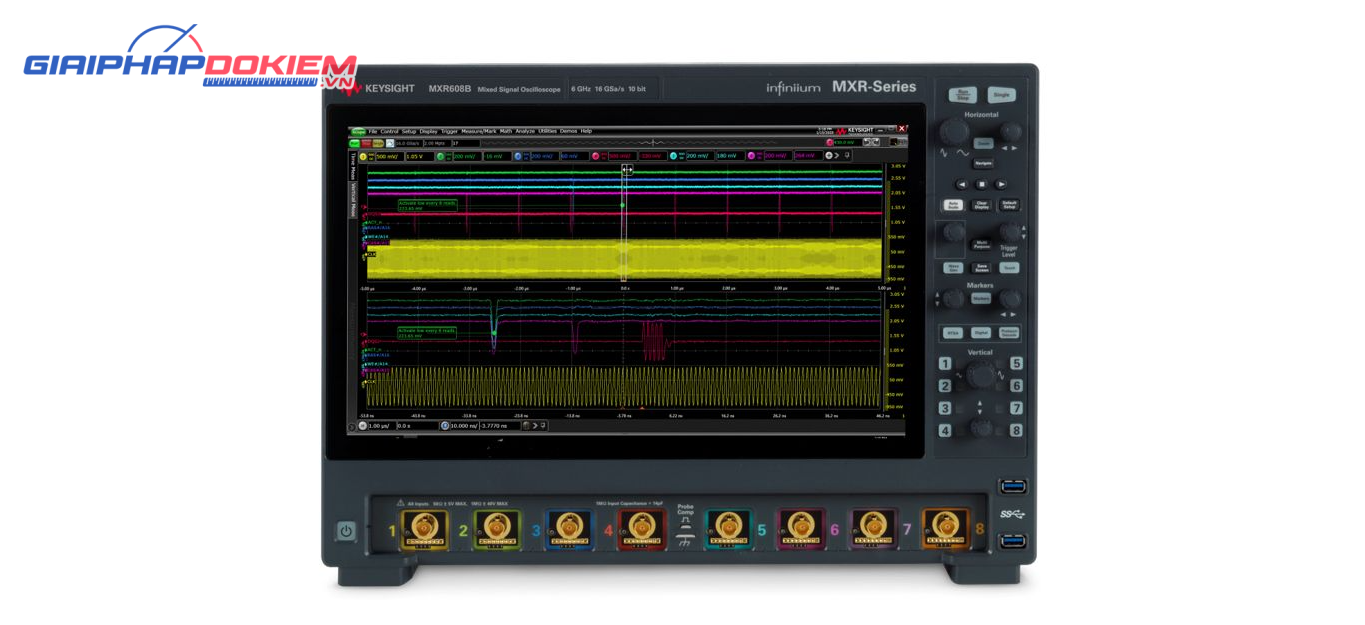Expand more channels with chevron arrow

(837, 156)
